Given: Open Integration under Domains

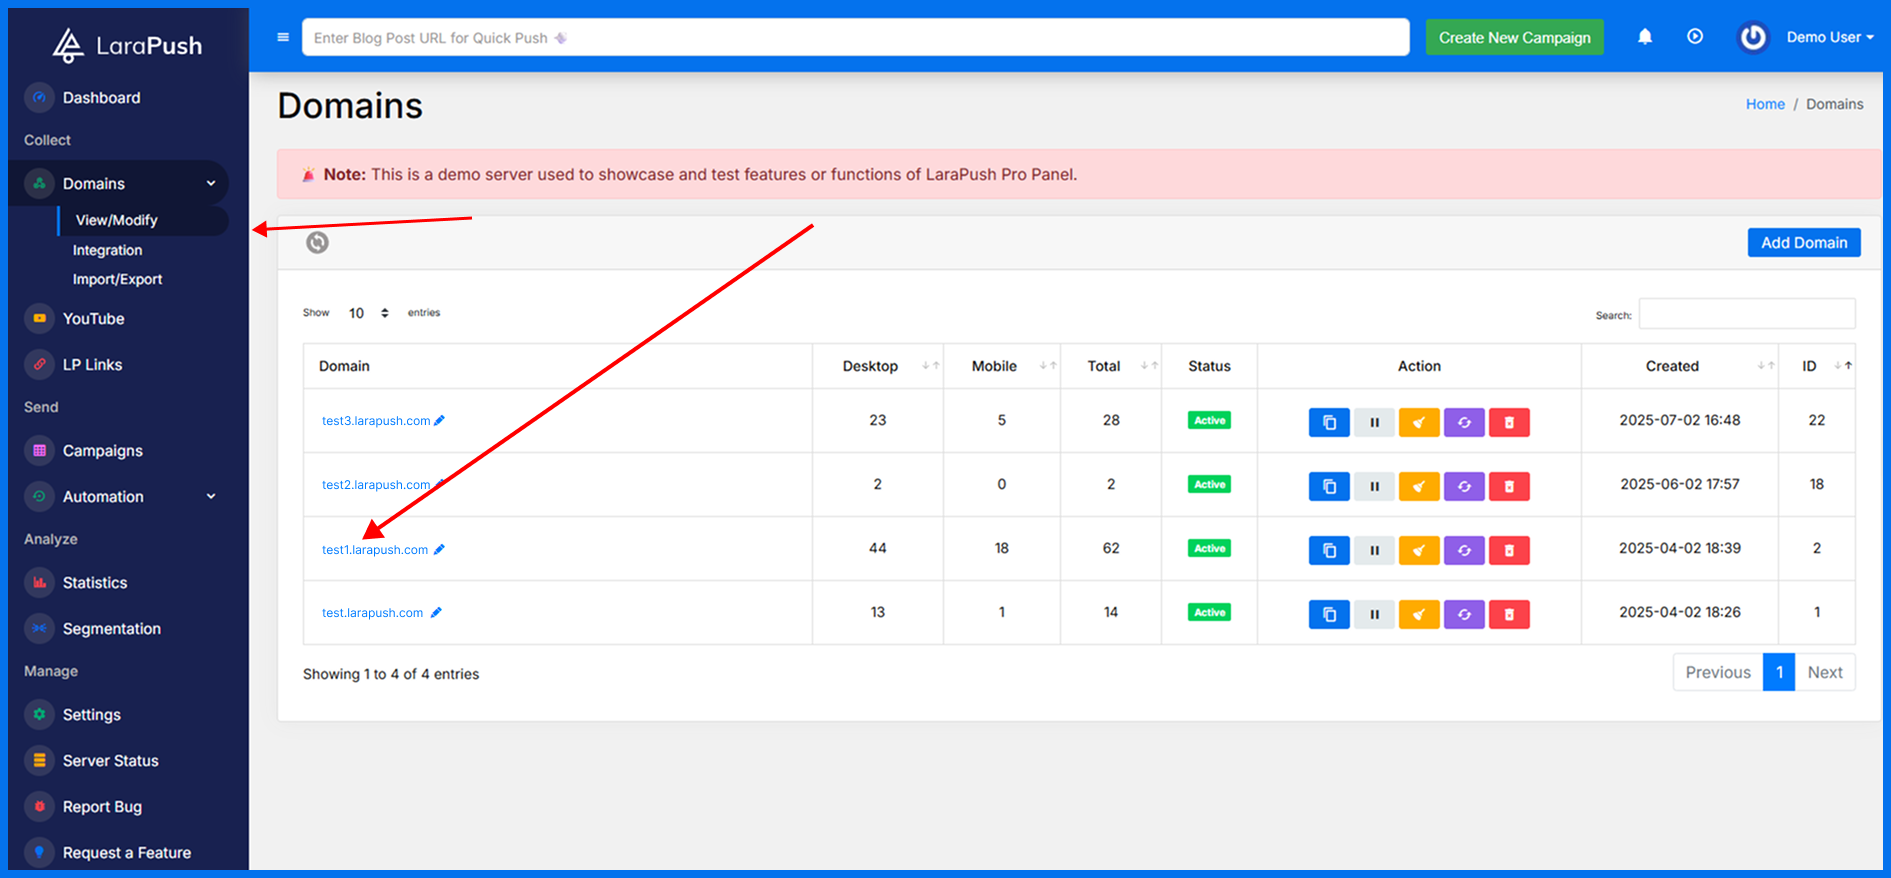Looking at the screenshot, I should click(107, 250).
